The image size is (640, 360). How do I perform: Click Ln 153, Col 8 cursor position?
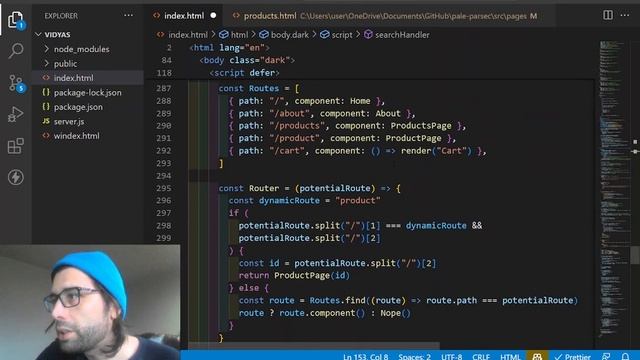click(365, 357)
